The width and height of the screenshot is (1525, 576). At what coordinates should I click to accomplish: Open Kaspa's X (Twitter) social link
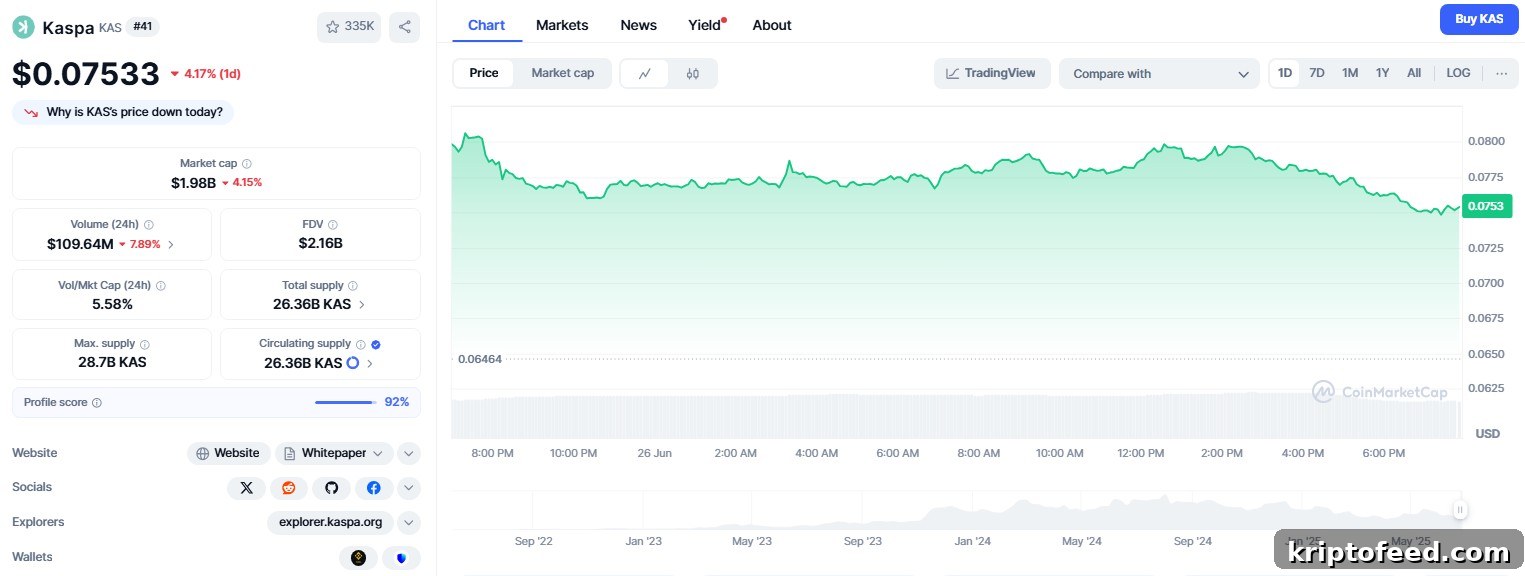point(247,488)
